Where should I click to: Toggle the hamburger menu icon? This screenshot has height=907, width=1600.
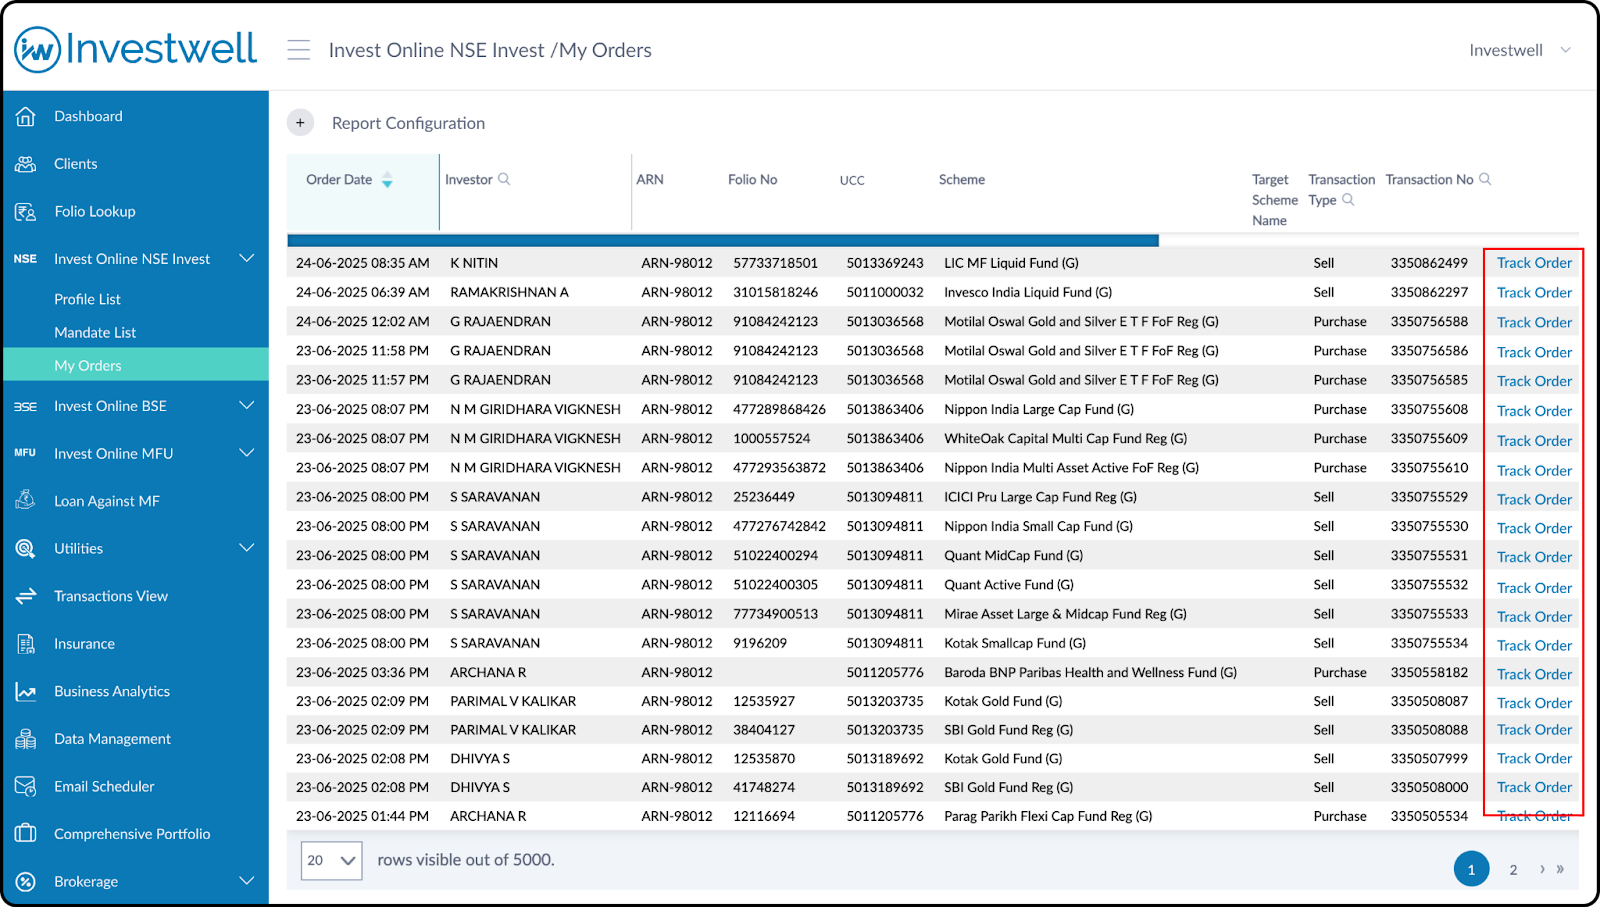point(298,50)
